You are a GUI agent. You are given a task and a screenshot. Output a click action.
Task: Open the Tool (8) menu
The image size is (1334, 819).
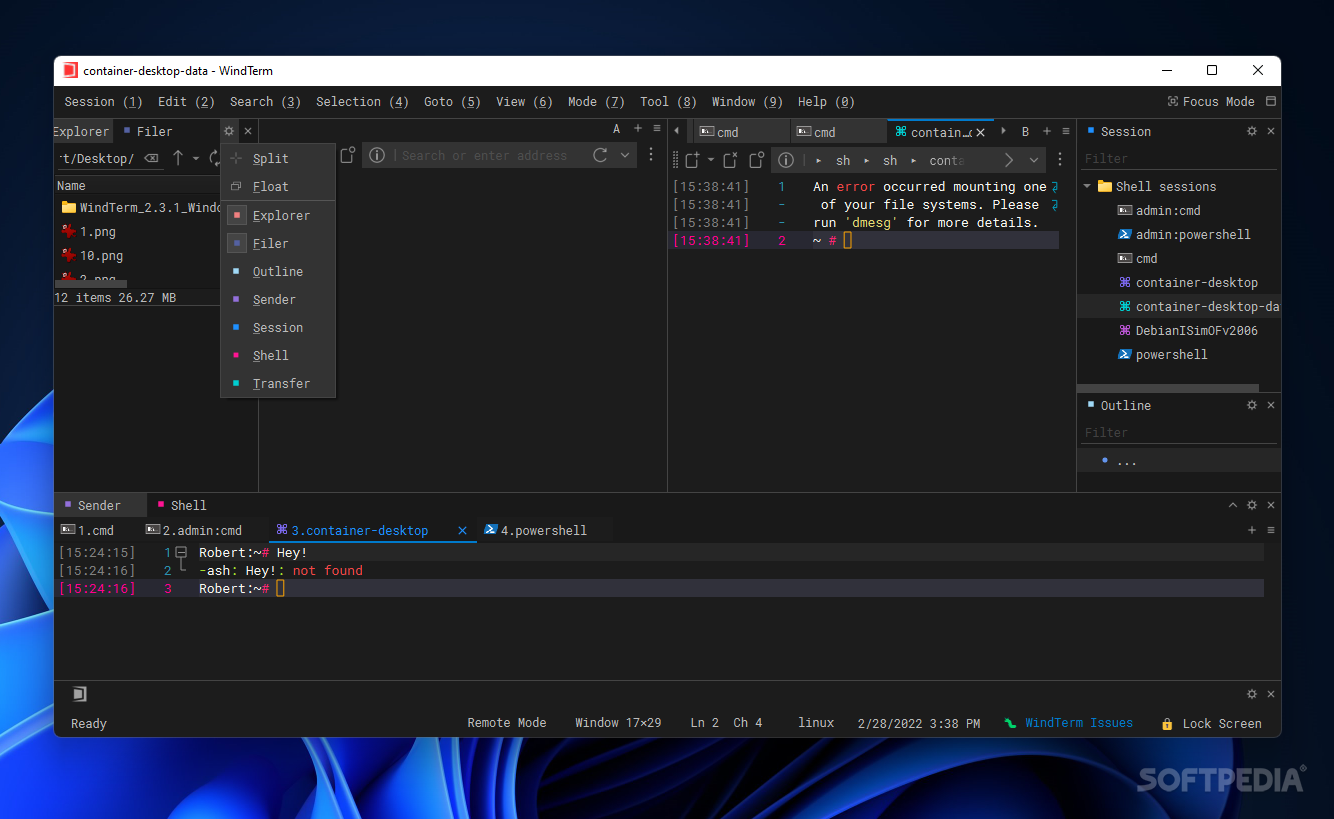668,101
